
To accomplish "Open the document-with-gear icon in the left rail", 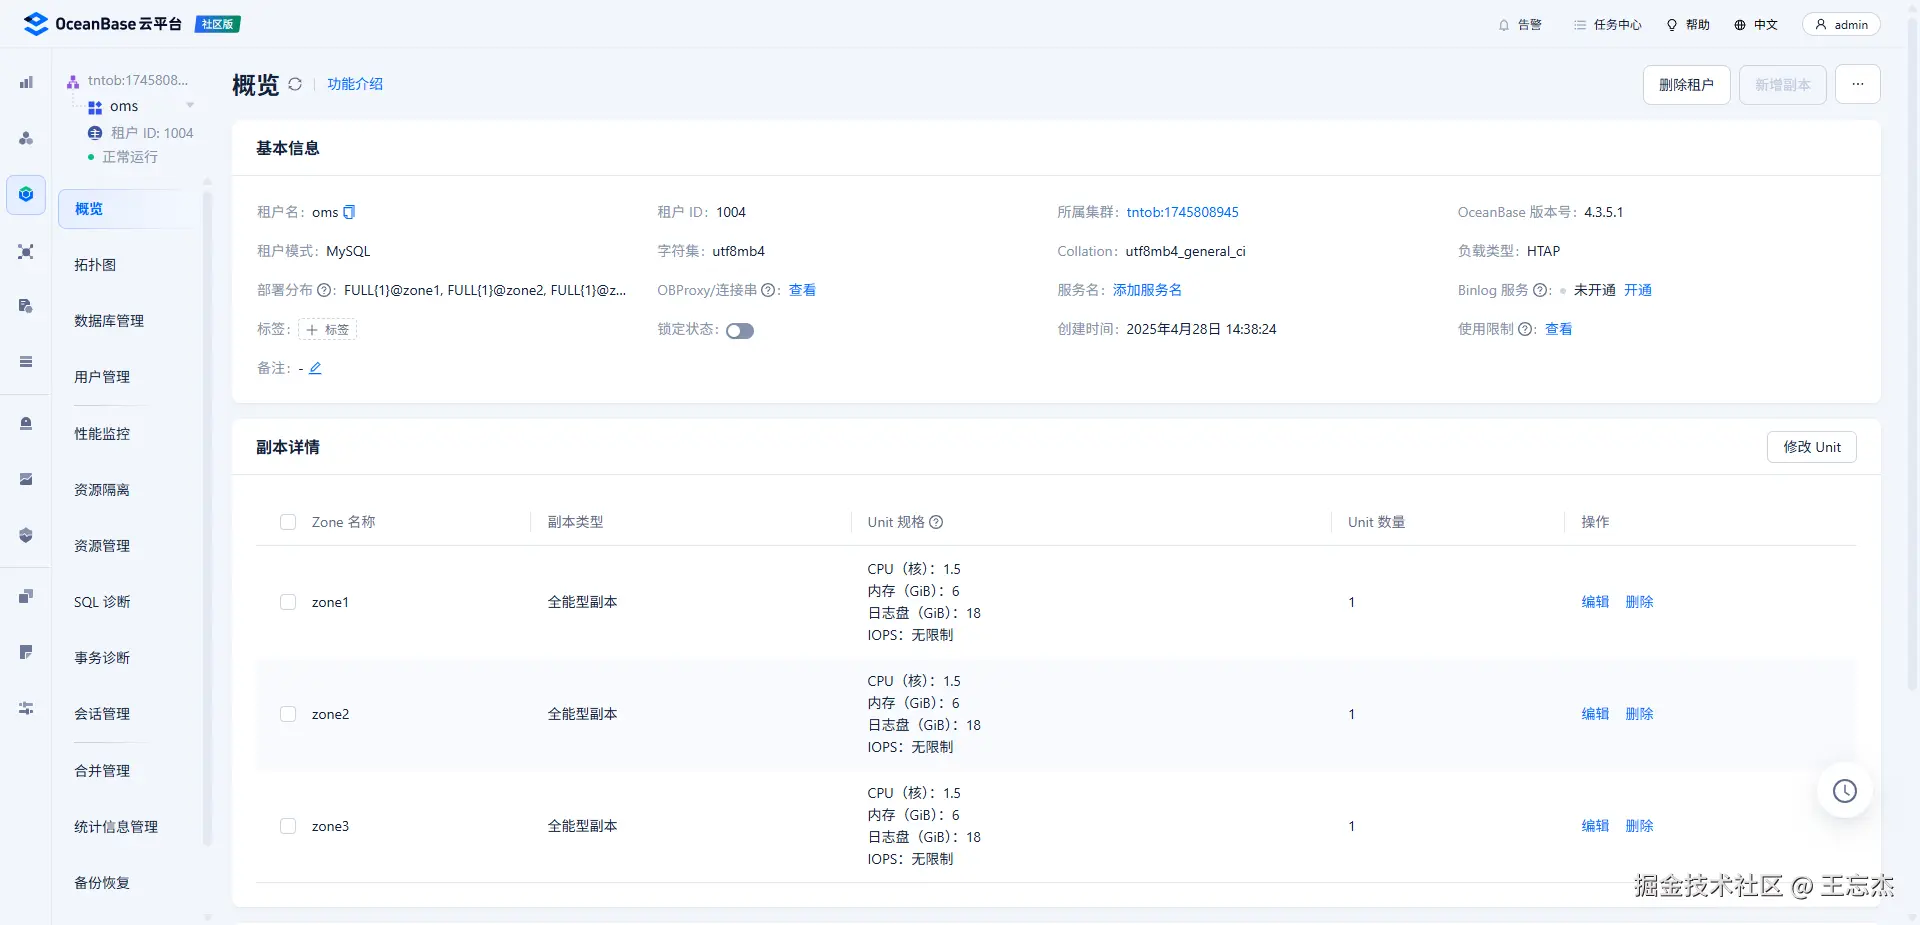I will pyautogui.click(x=26, y=306).
